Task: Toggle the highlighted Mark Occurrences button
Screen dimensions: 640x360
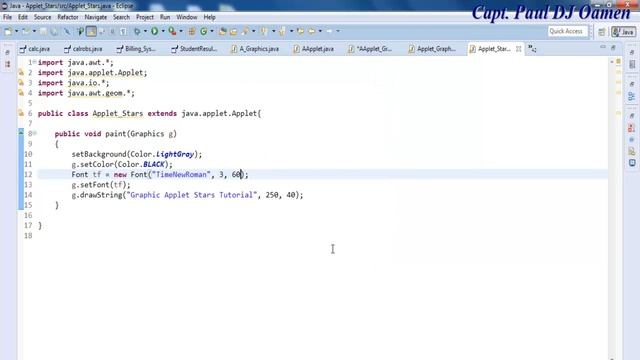Action: click(x=91, y=31)
